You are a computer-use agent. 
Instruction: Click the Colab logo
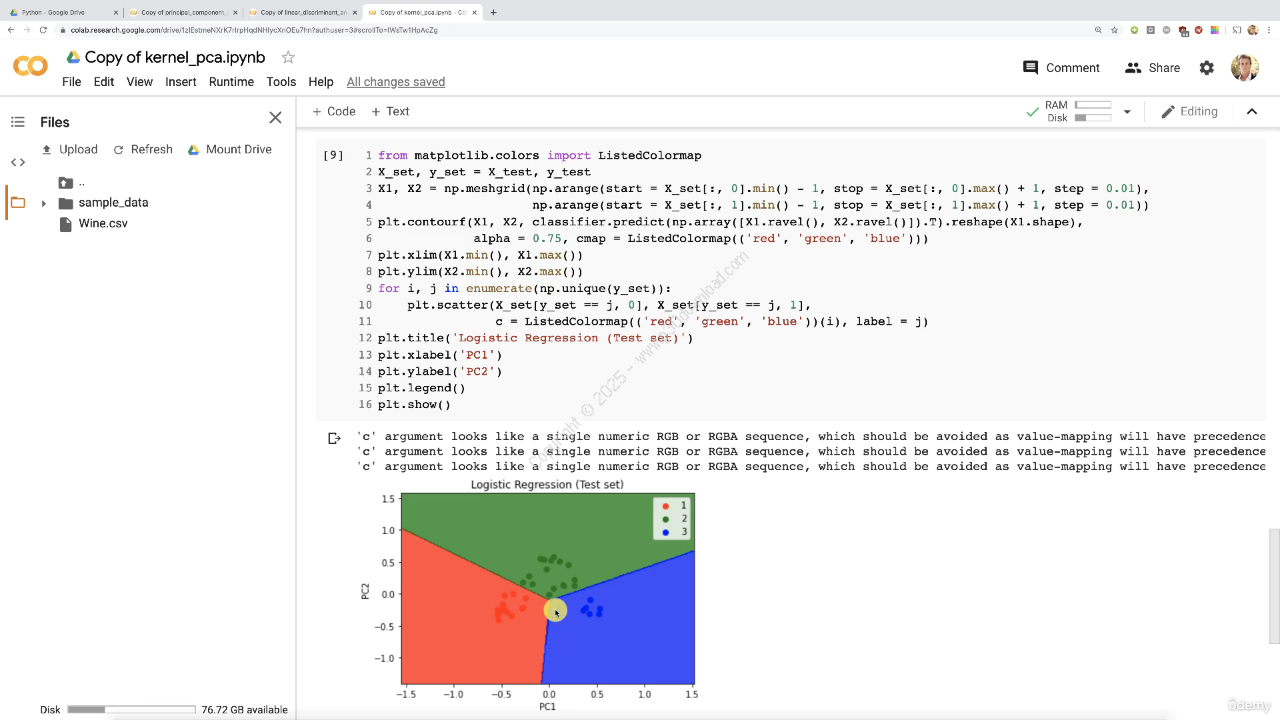coord(30,67)
